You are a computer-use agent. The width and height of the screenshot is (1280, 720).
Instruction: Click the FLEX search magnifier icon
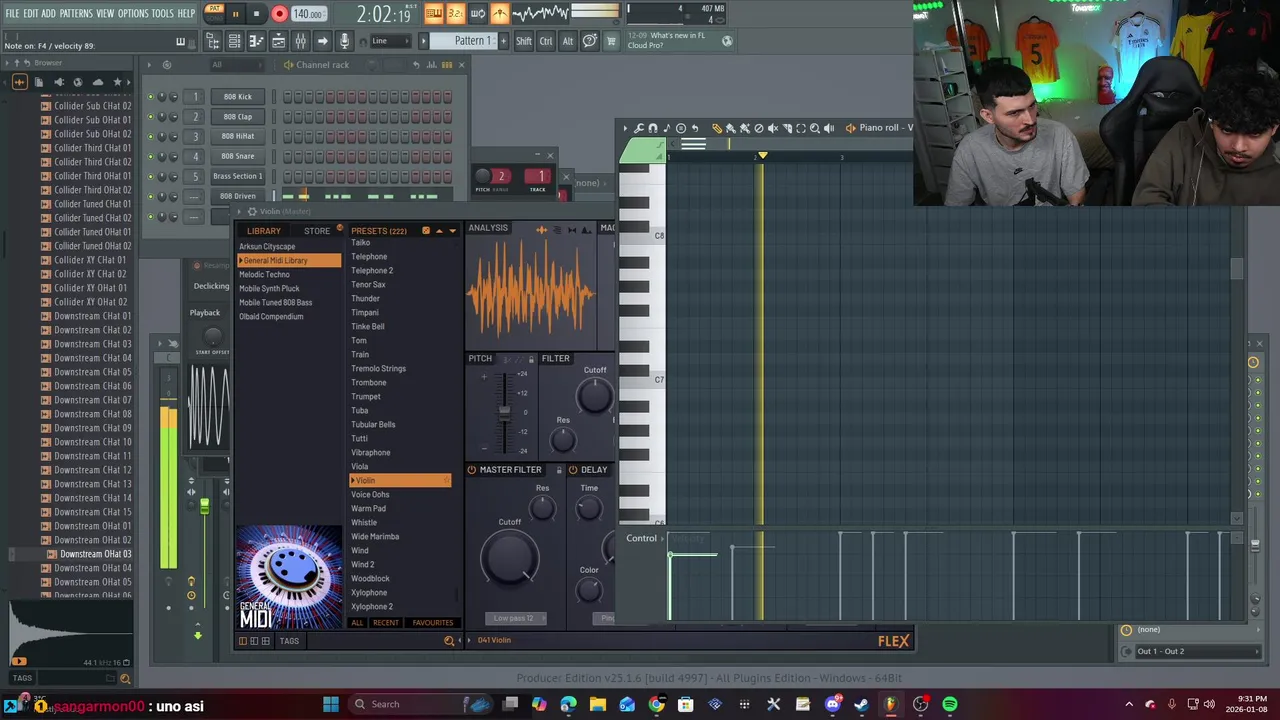449,640
